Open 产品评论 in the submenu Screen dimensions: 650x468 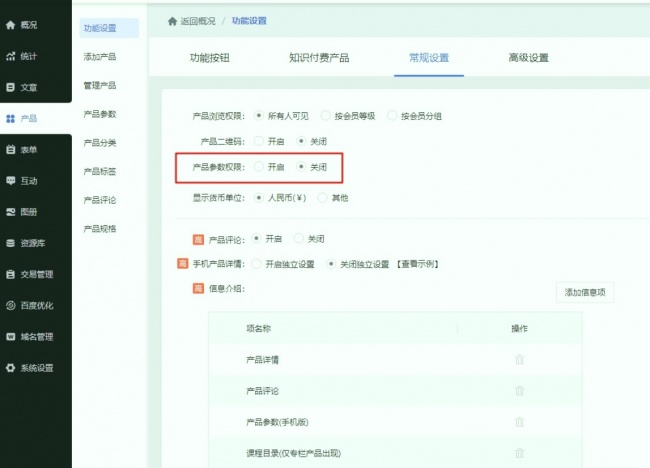pos(100,200)
